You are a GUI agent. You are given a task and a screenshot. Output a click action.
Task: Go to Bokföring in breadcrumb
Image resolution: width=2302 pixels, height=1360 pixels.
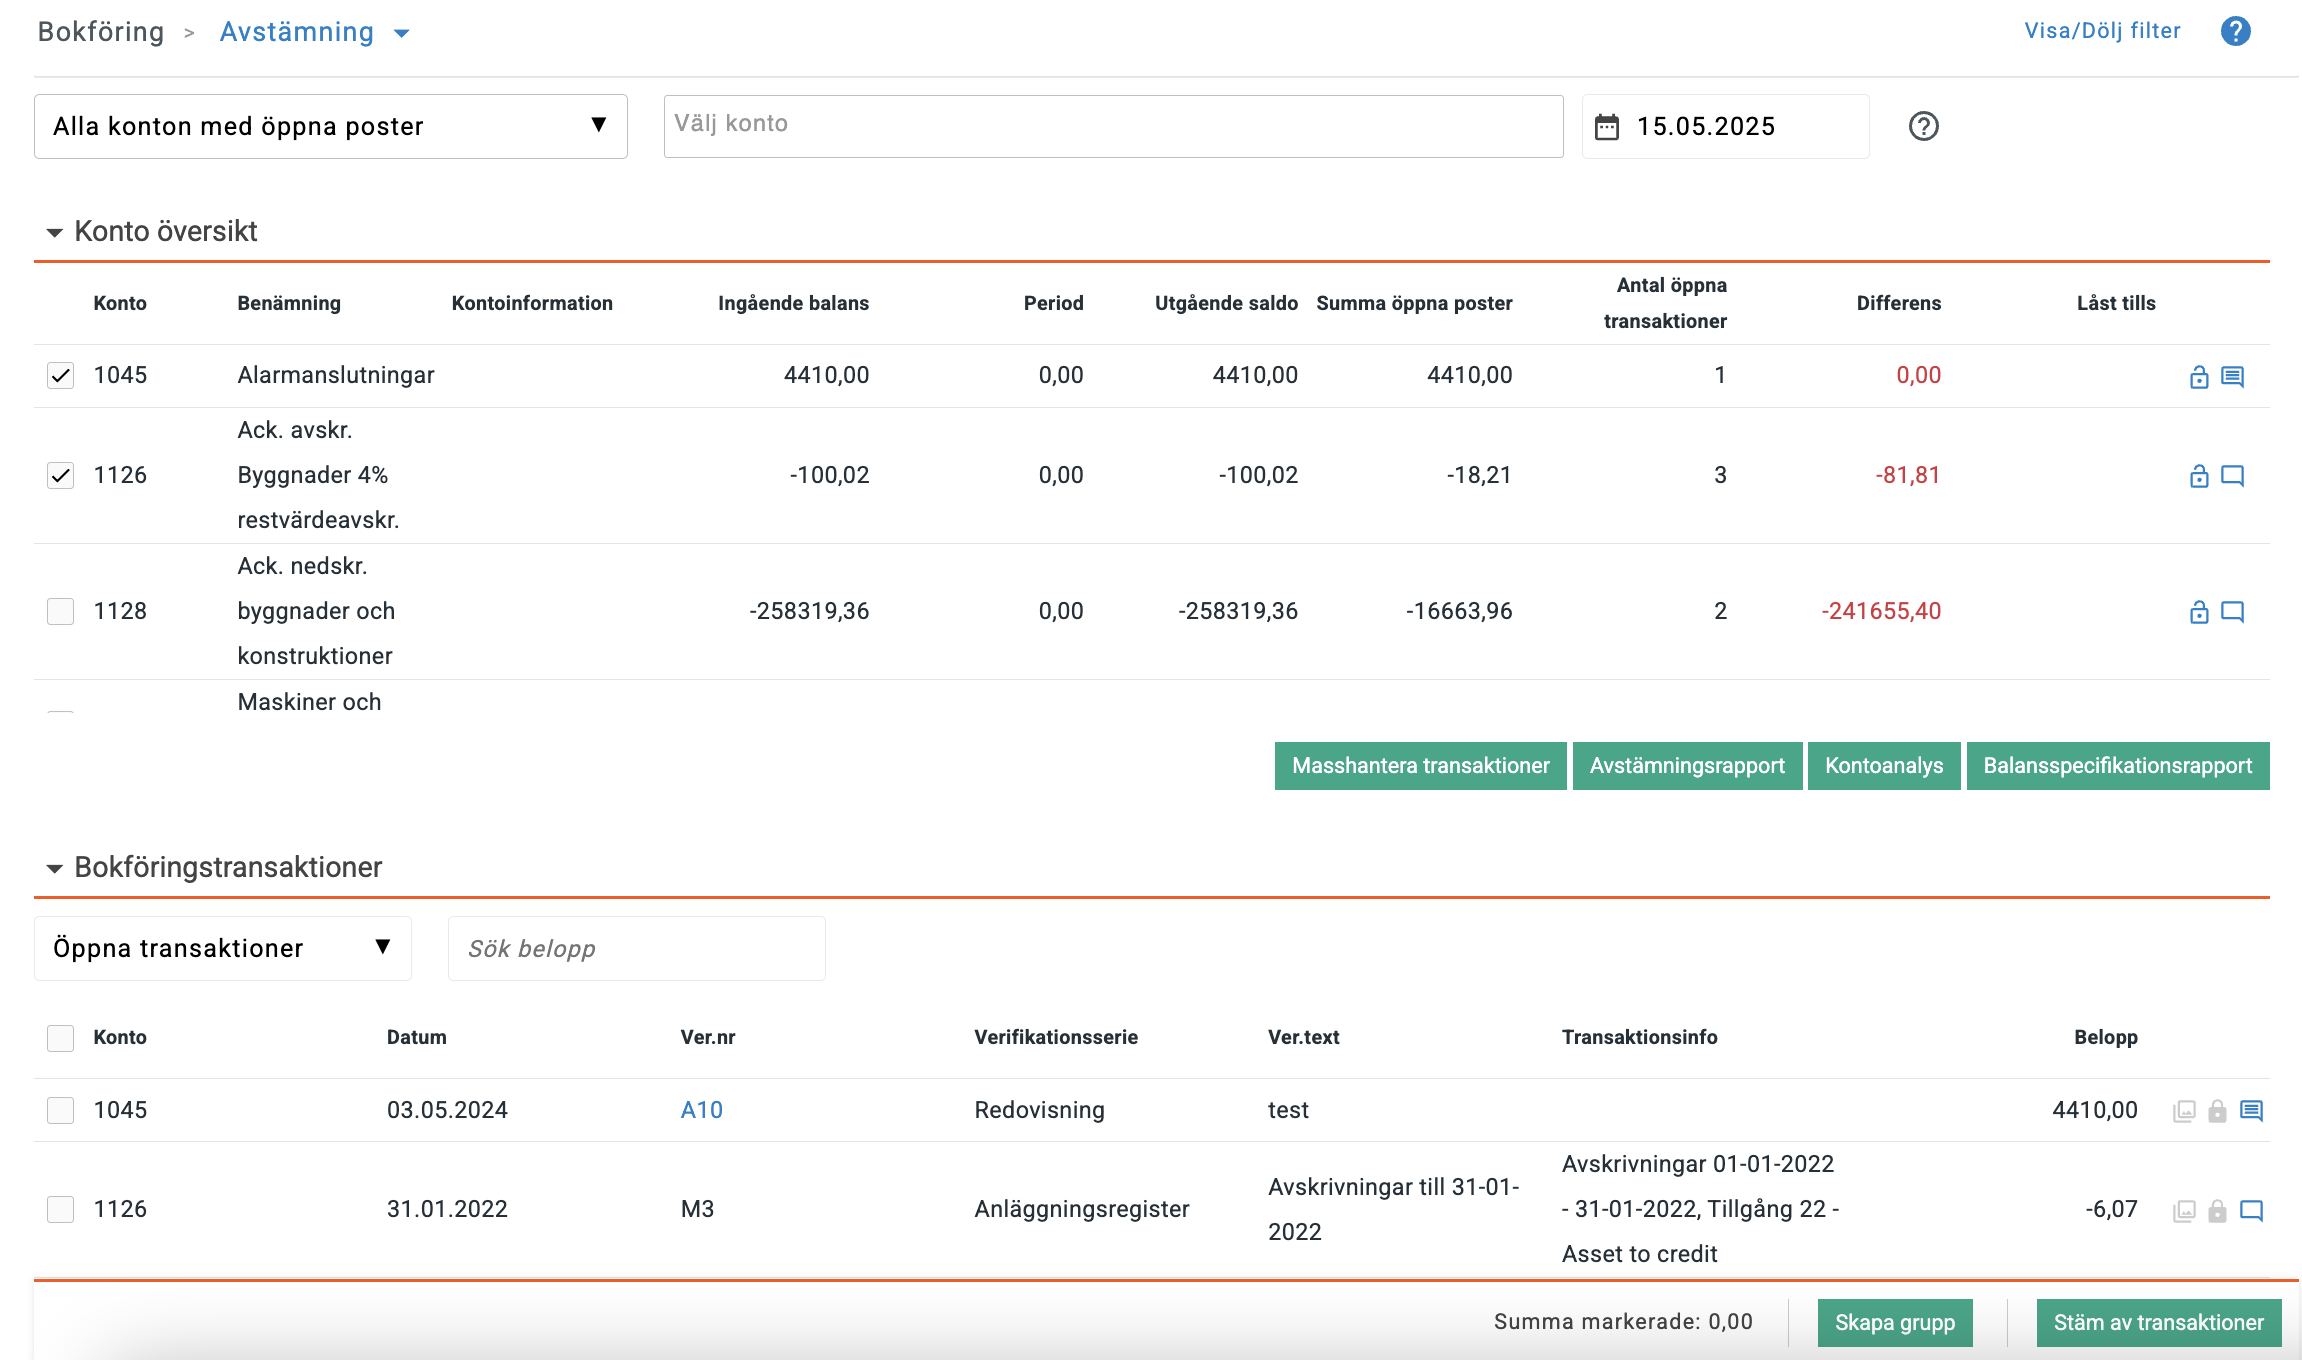coord(101,32)
